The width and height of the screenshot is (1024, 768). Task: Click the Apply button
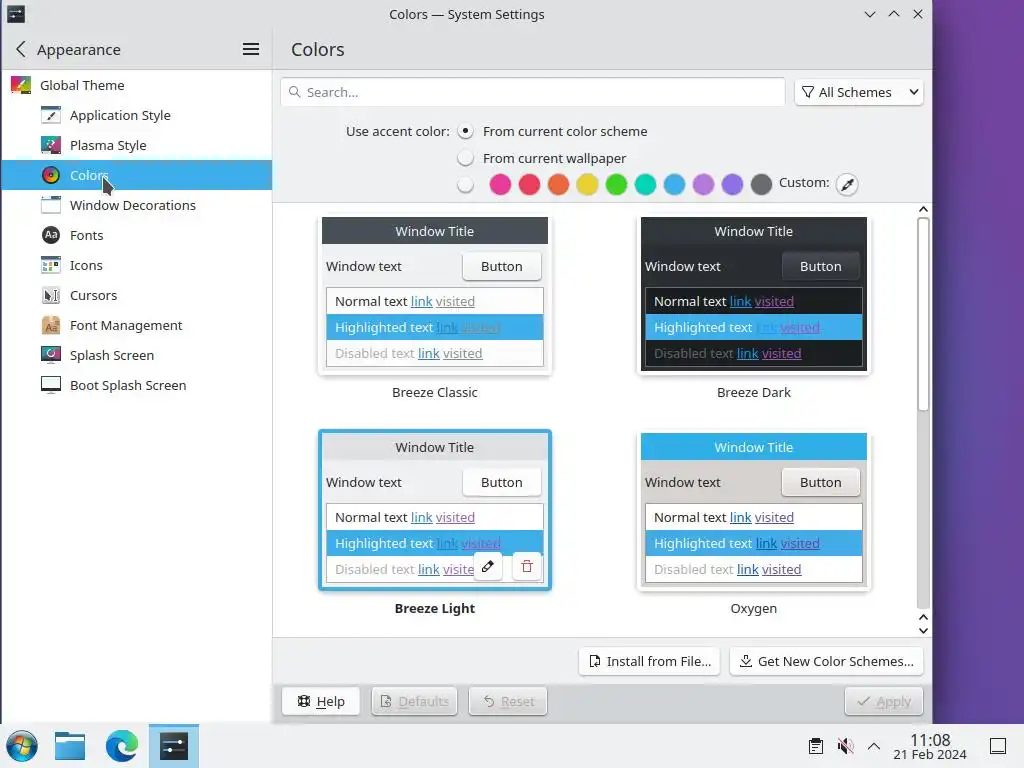click(x=884, y=701)
